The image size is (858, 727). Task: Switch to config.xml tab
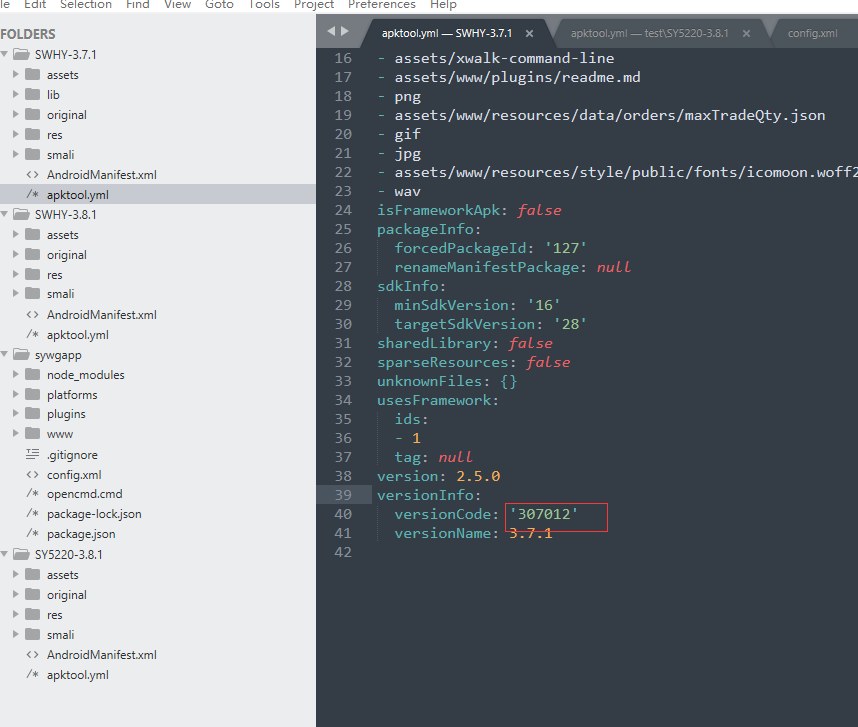point(813,33)
